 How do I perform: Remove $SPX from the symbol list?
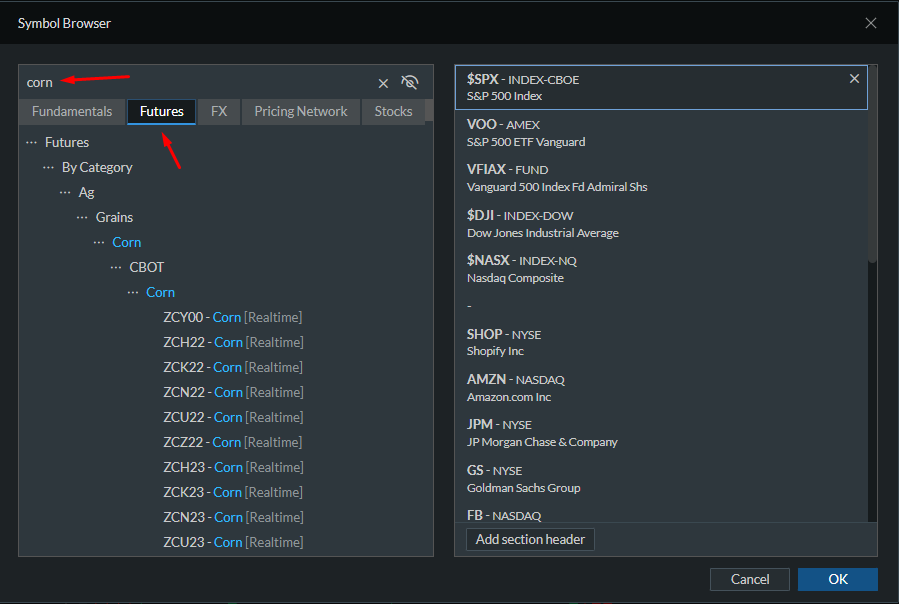tap(854, 79)
